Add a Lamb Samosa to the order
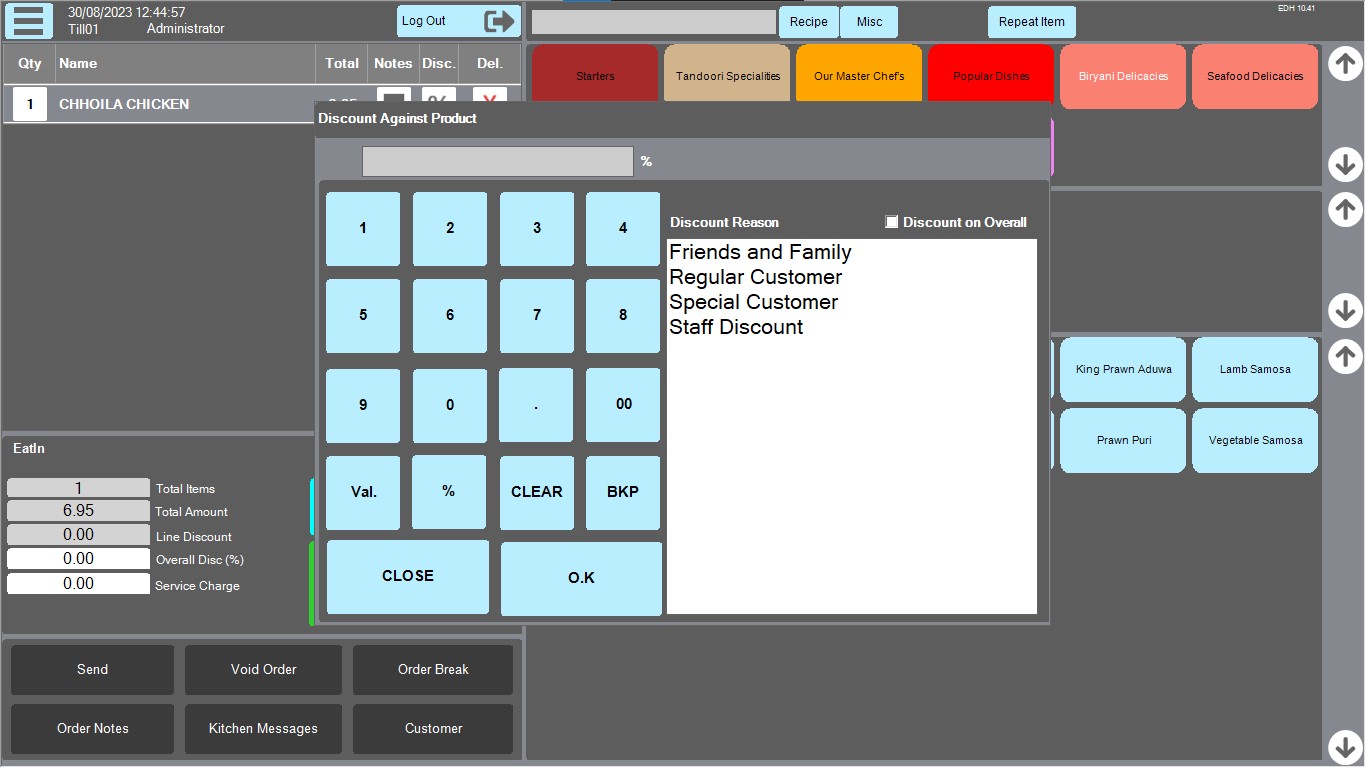This screenshot has width=1366, height=768. tap(1255, 369)
